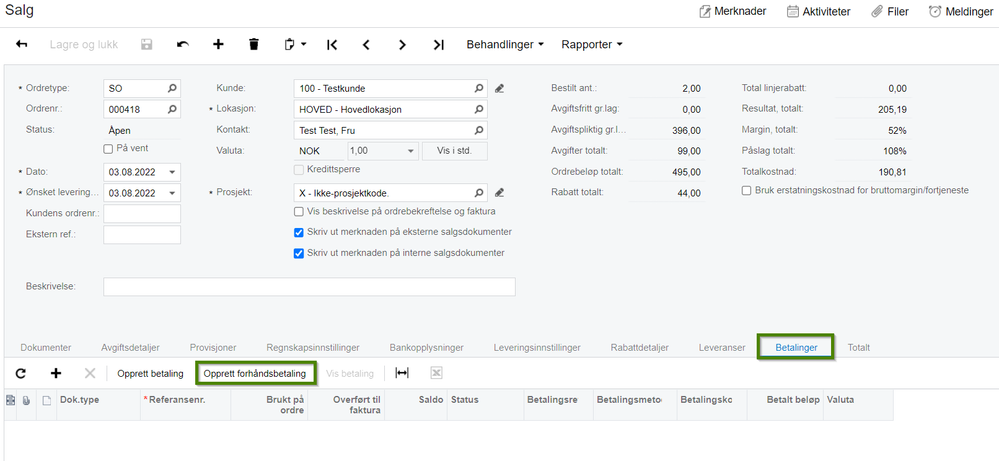This screenshot has width=999, height=461.
Task: Add a new sales order with toolbar plus
Action: pos(218,45)
